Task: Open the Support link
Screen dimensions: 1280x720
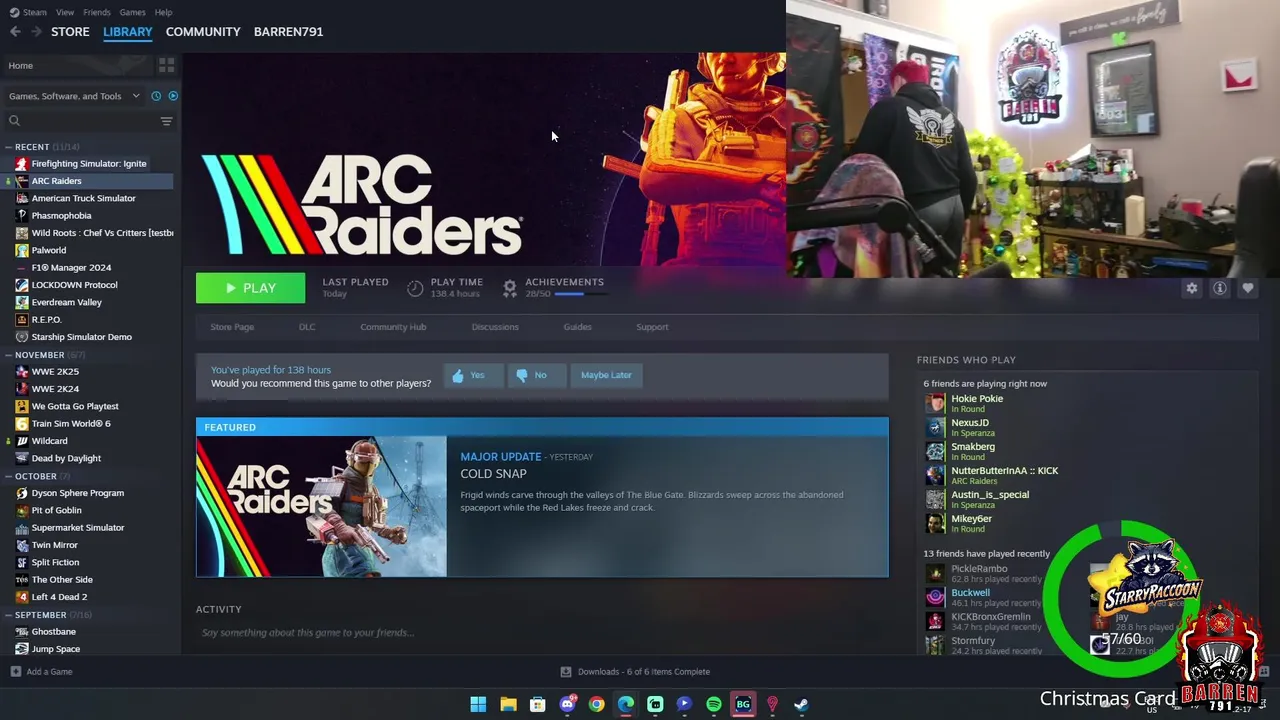Action: coord(652,327)
